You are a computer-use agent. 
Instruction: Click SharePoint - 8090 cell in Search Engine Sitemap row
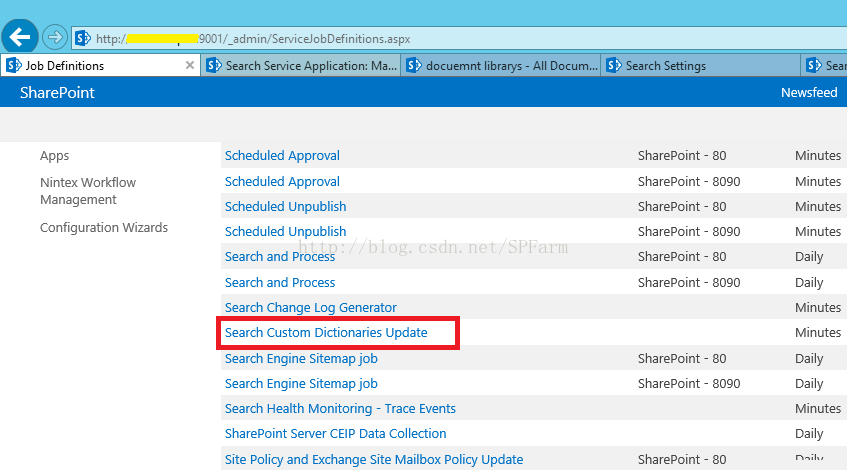click(689, 383)
